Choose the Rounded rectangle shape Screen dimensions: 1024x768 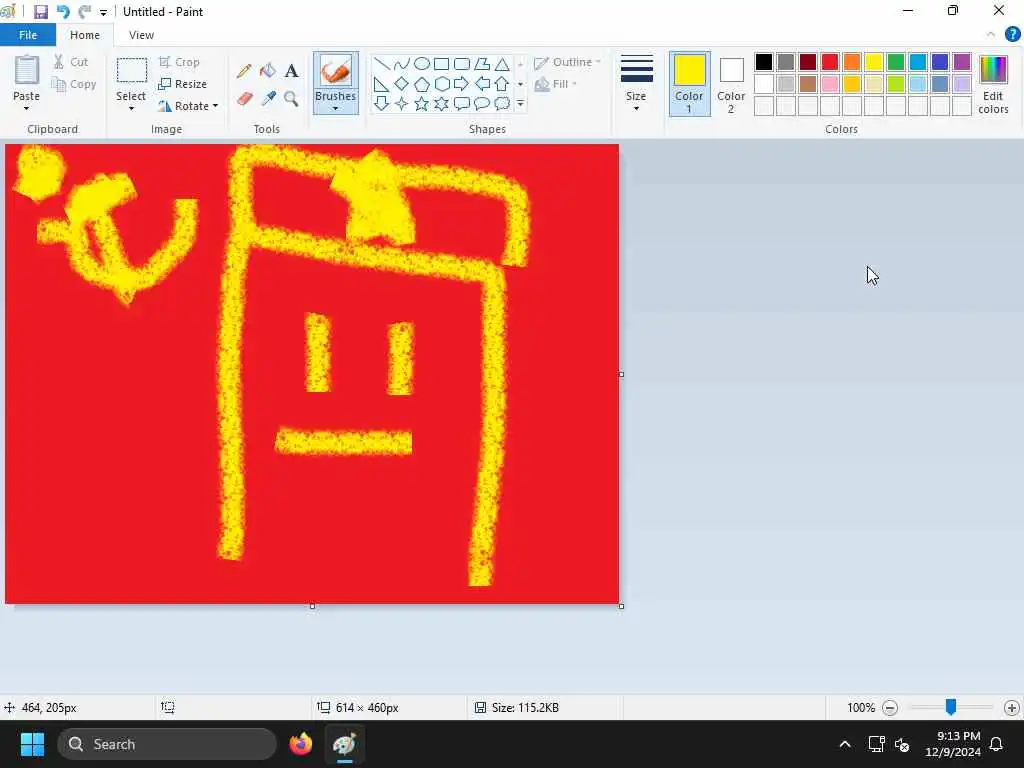click(x=462, y=63)
